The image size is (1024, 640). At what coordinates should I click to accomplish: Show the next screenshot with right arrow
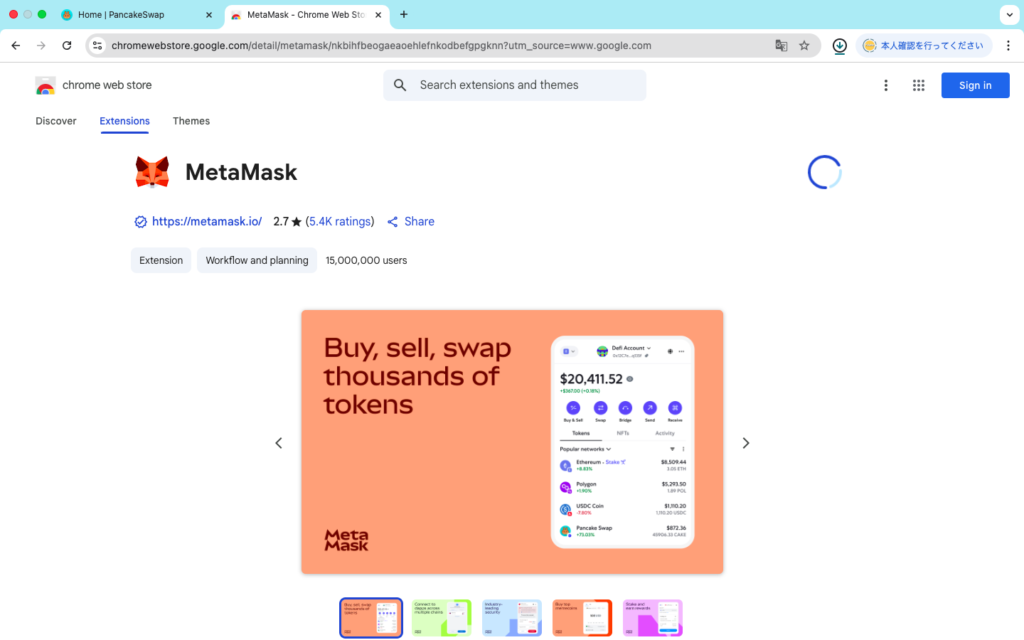point(745,443)
